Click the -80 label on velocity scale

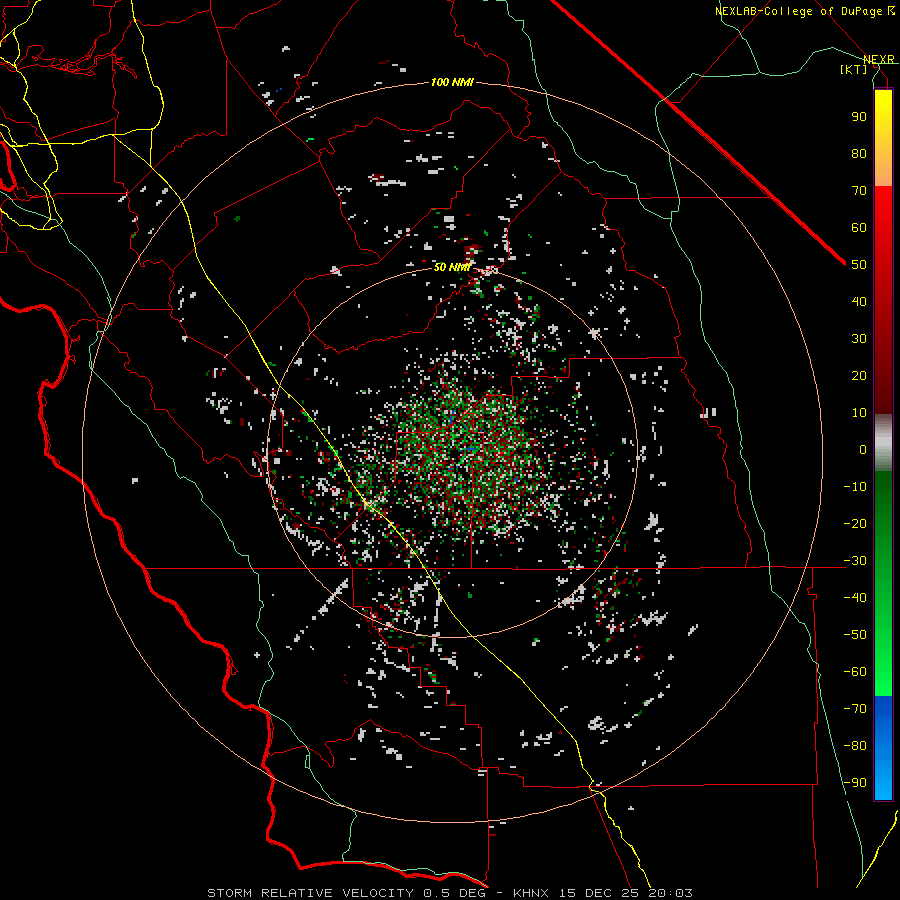tap(855, 746)
